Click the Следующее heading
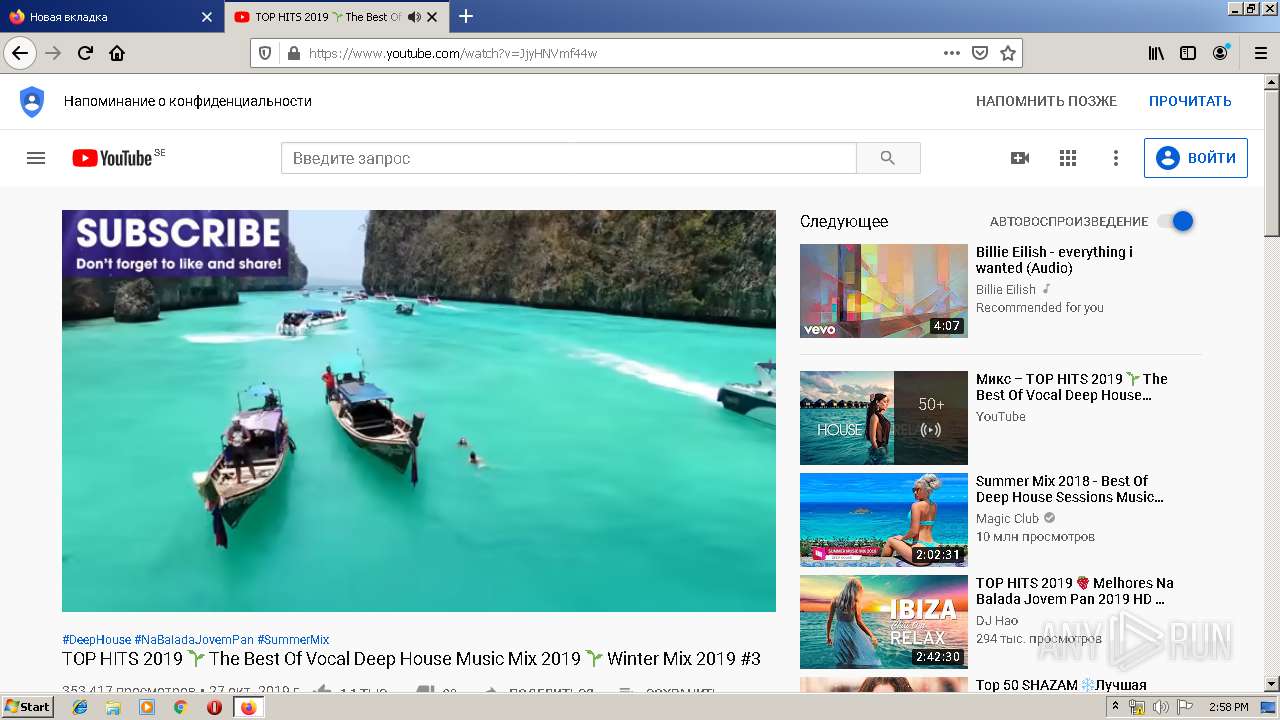The height and width of the screenshot is (720, 1280). coord(844,221)
